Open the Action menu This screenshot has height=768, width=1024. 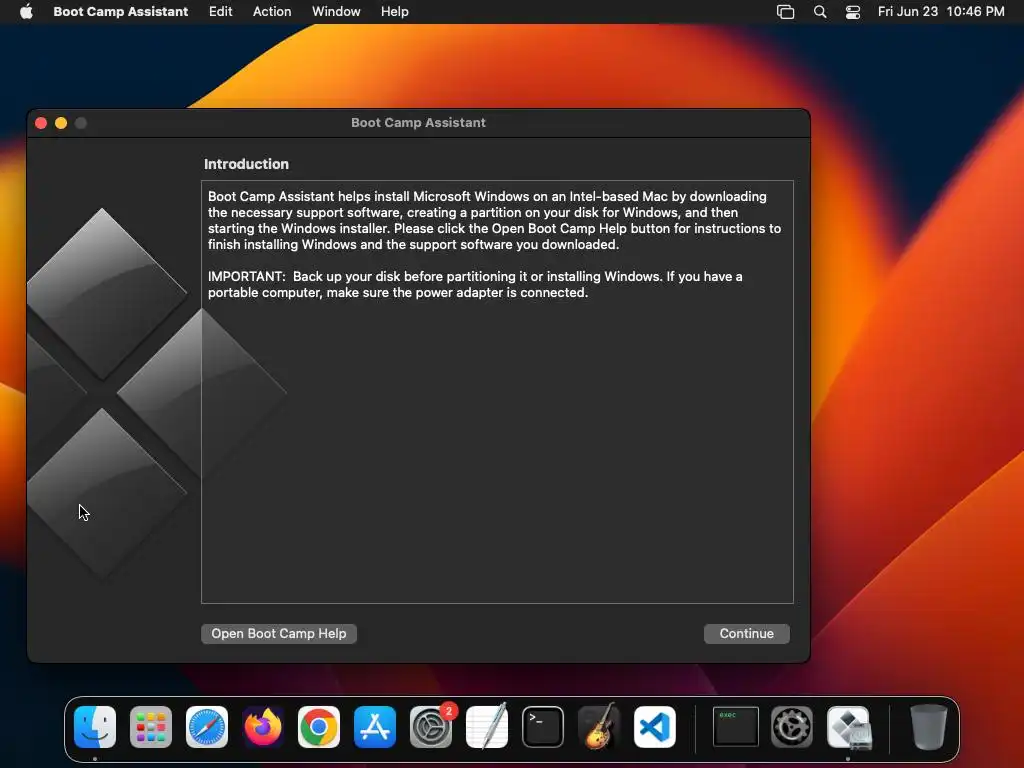(272, 12)
